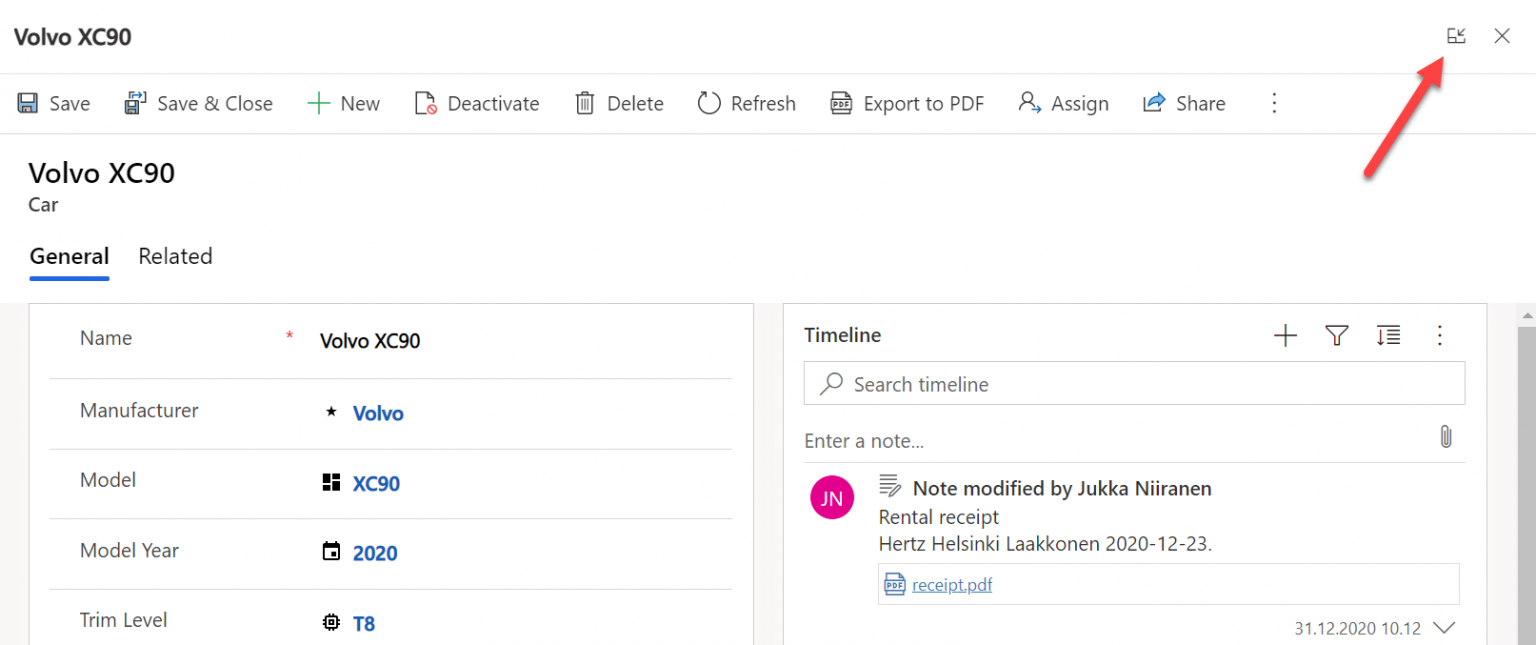Click the Search timeline field
The image size is (1536, 645).
tap(1134, 384)
